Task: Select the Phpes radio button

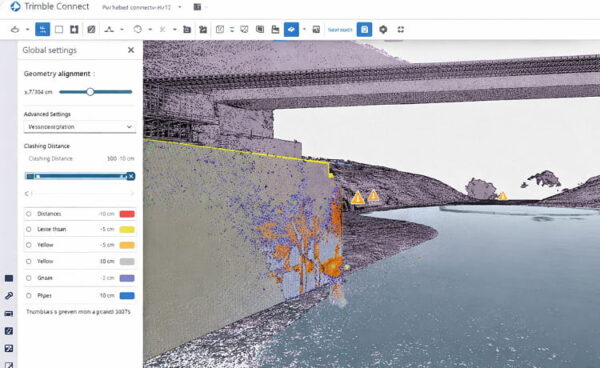Action: pyautogui.click(x=29, y=296)
